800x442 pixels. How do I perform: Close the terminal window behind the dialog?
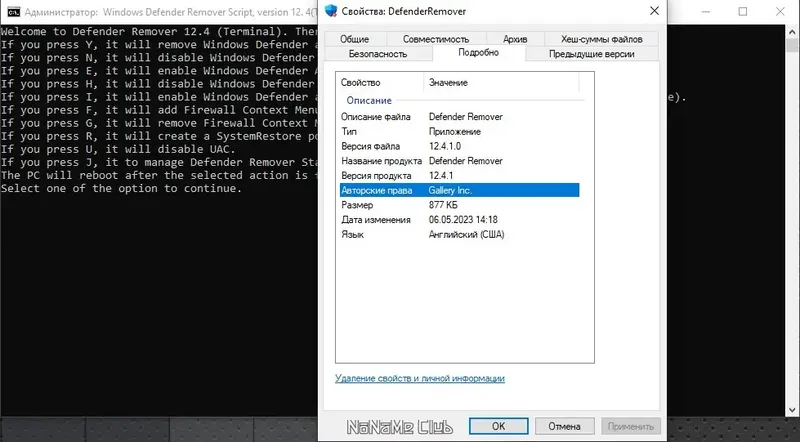(x=780, y=11)
